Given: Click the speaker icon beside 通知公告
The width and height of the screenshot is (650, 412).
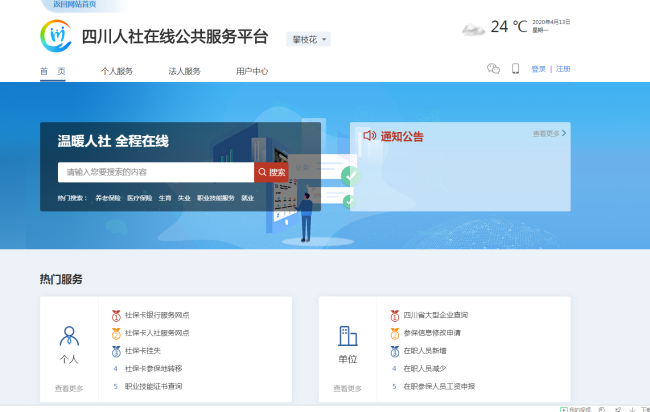Looking at the screenshot, I should tap(369, 135).
